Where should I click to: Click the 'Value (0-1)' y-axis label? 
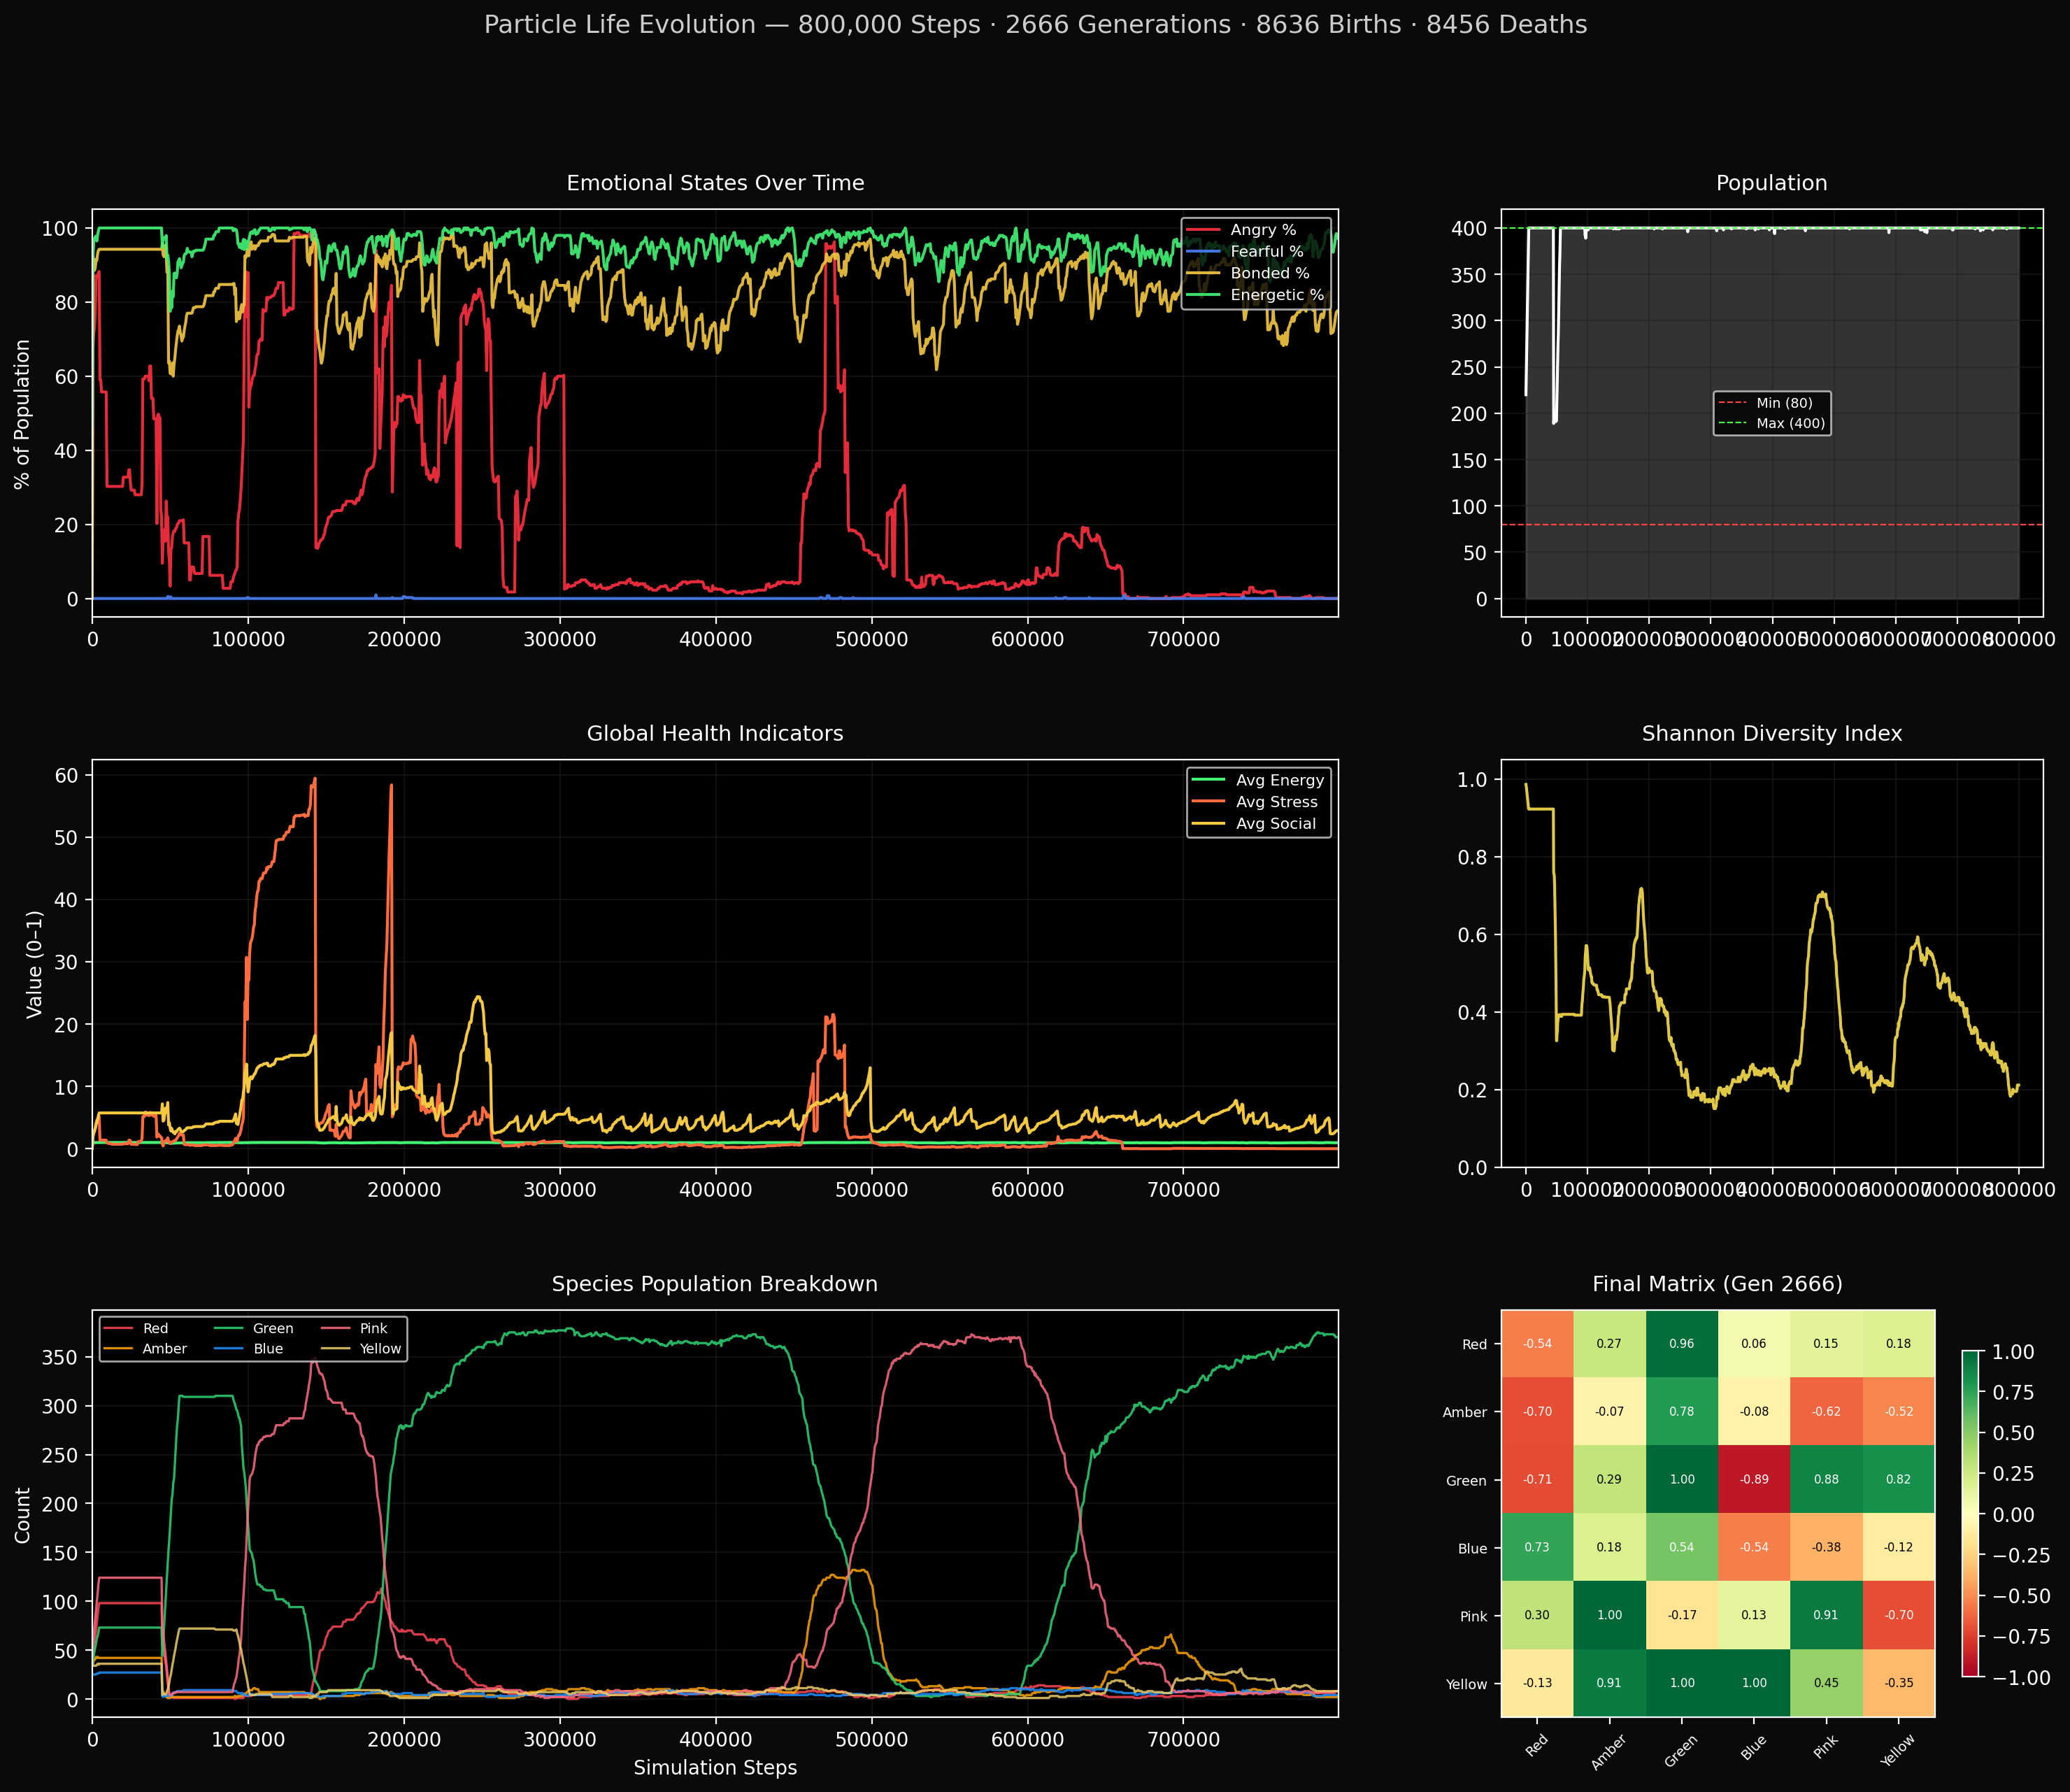click(34, 964)
